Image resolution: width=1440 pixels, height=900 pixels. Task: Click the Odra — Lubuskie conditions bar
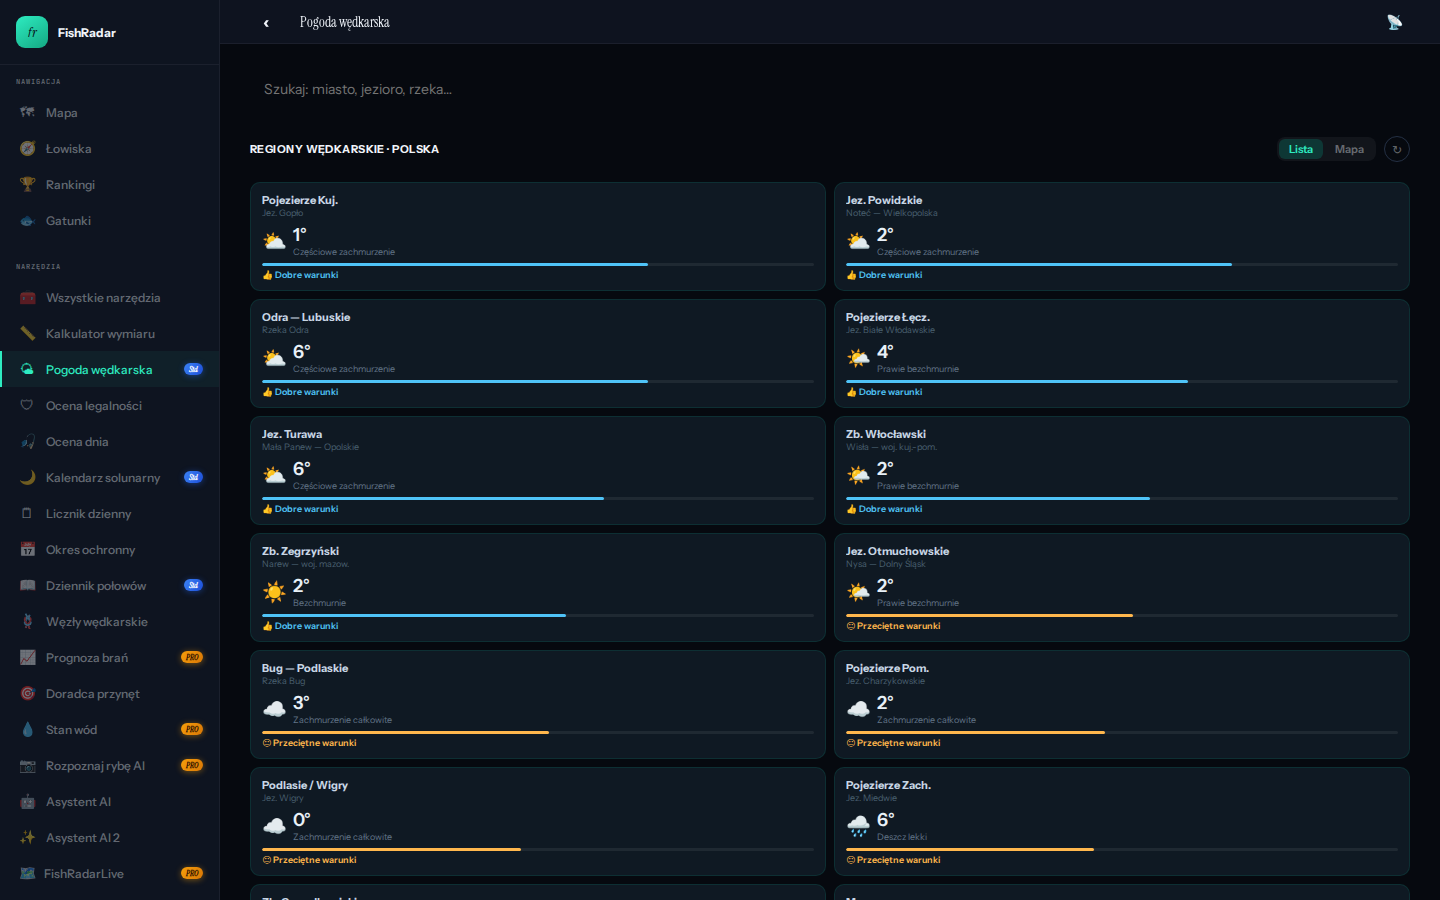[x=537, y=381]
